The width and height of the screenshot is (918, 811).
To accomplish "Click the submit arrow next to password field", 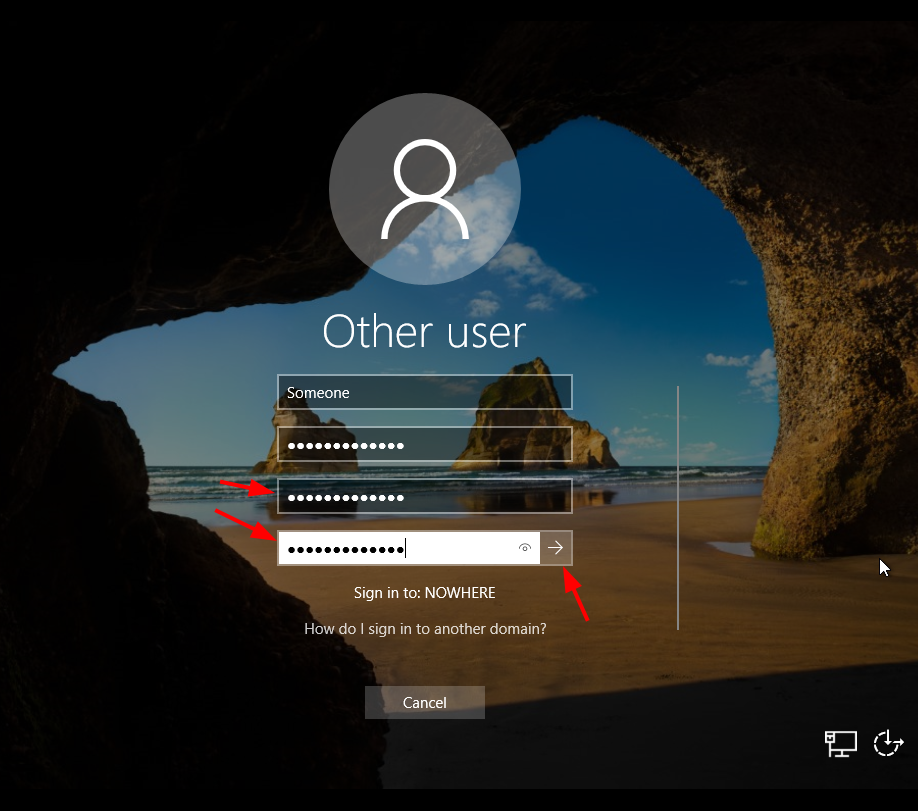I will click(x=556, y=547).
